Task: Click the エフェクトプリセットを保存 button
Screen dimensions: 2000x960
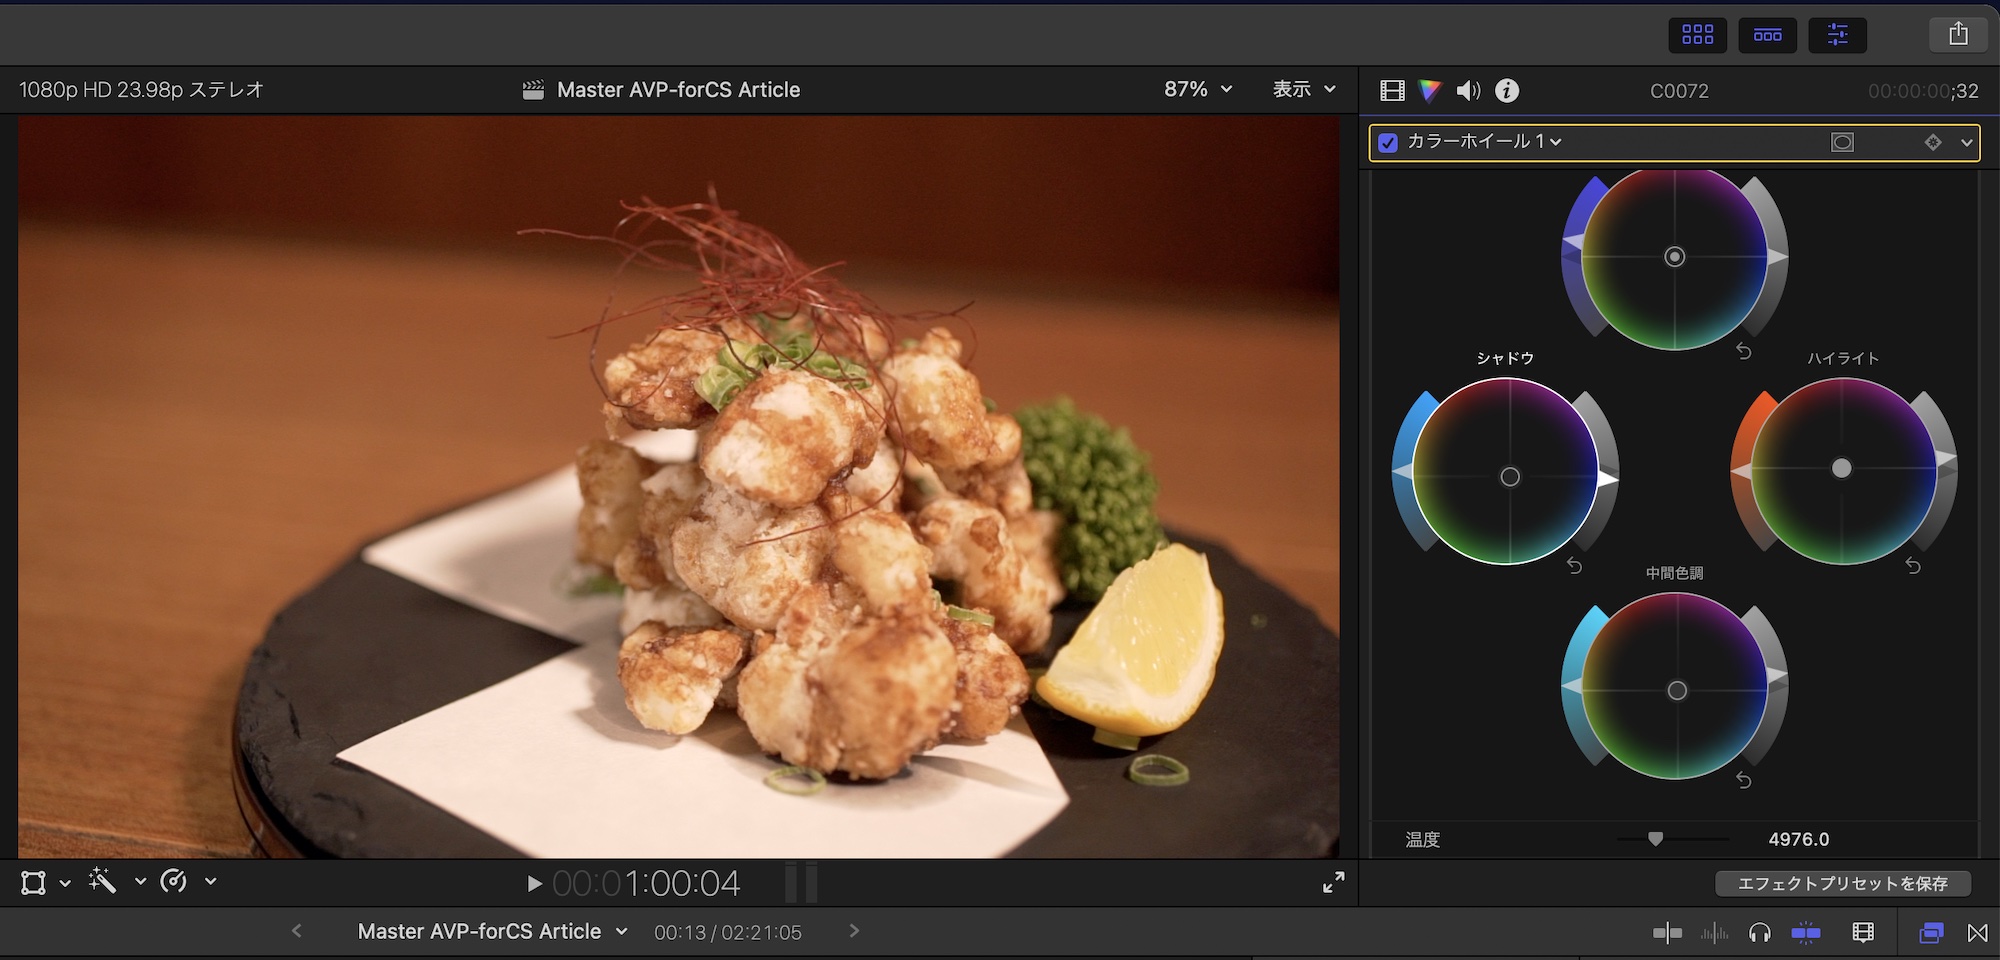Action: point(1843,884)
